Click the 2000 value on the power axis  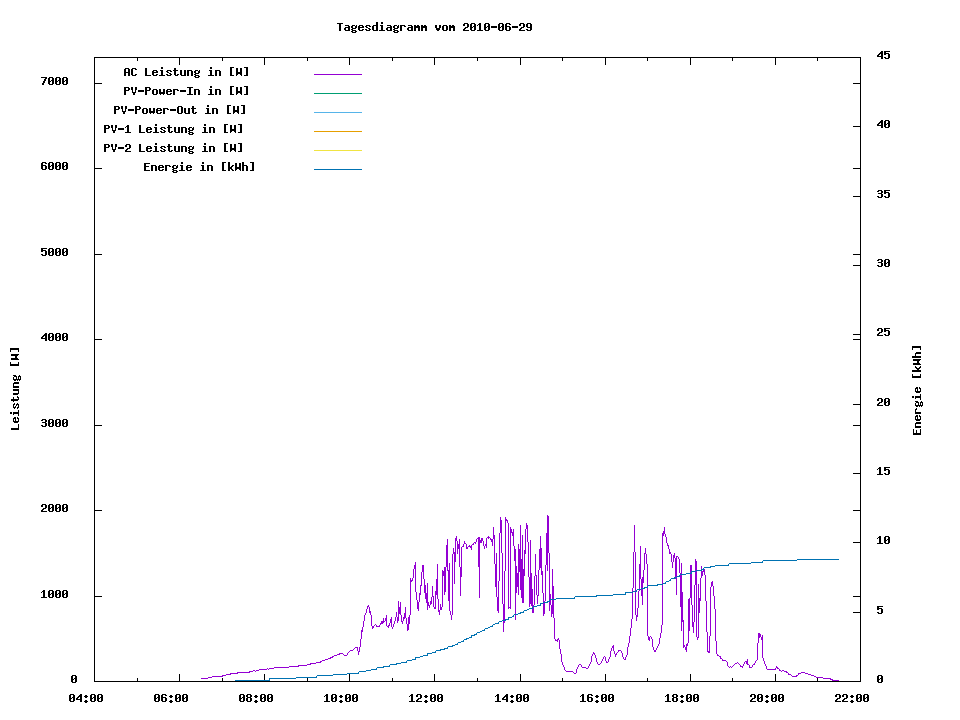click(x=54, y=509)
